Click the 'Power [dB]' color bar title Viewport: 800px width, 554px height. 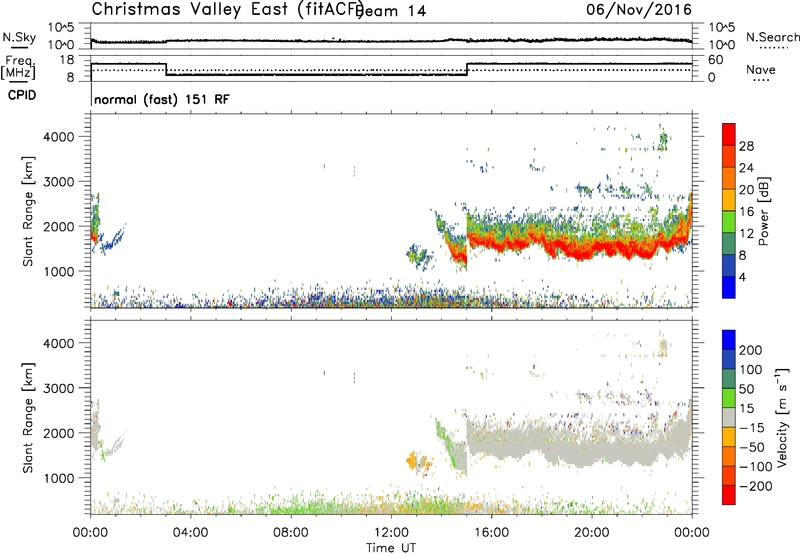763,211
